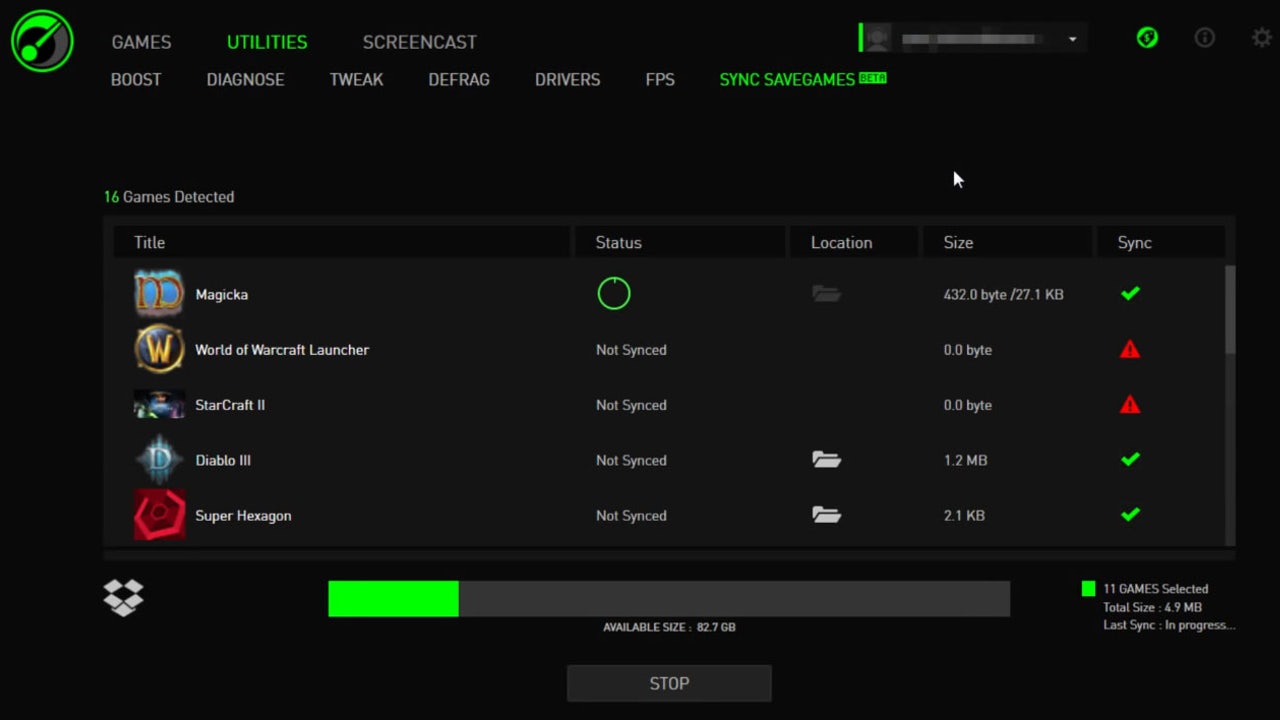Screen dimensions: 1280x720
Task: Toggle the Super Hexagon sync checkmark
Action: click(x=1130, y=514)
